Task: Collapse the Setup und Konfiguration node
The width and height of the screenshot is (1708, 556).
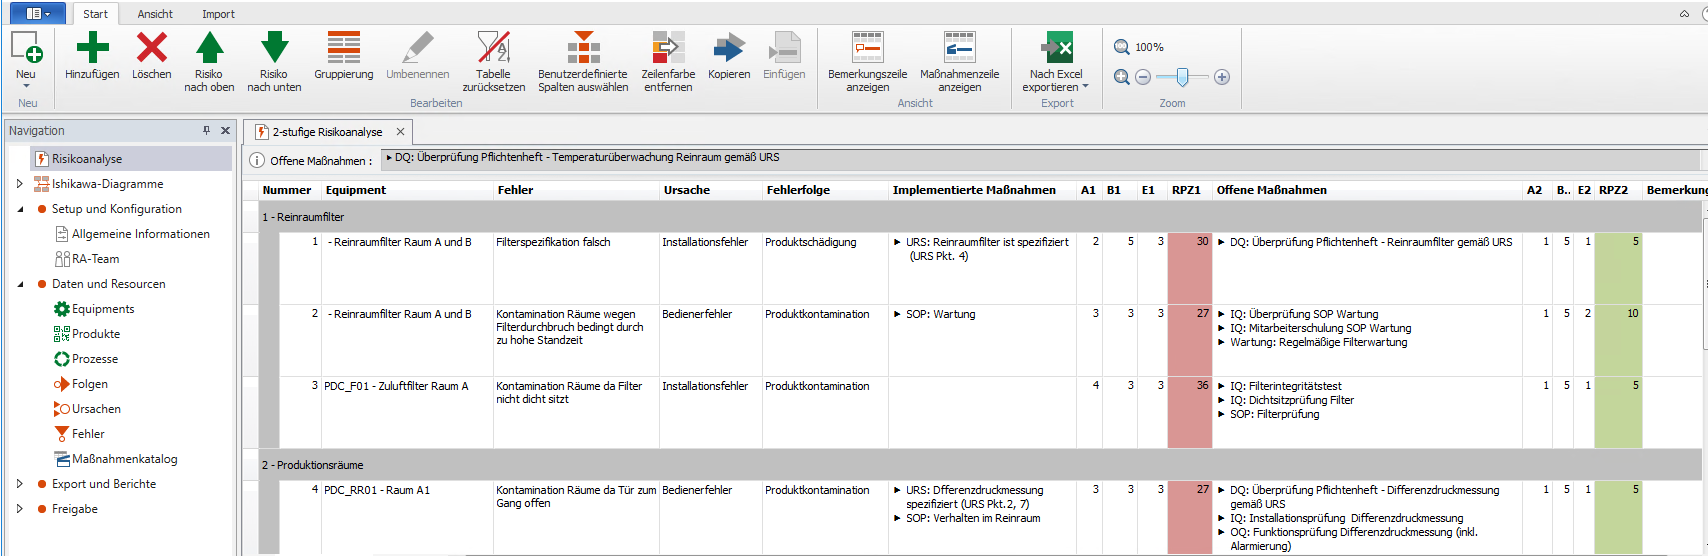Action: tap(20, 209)
